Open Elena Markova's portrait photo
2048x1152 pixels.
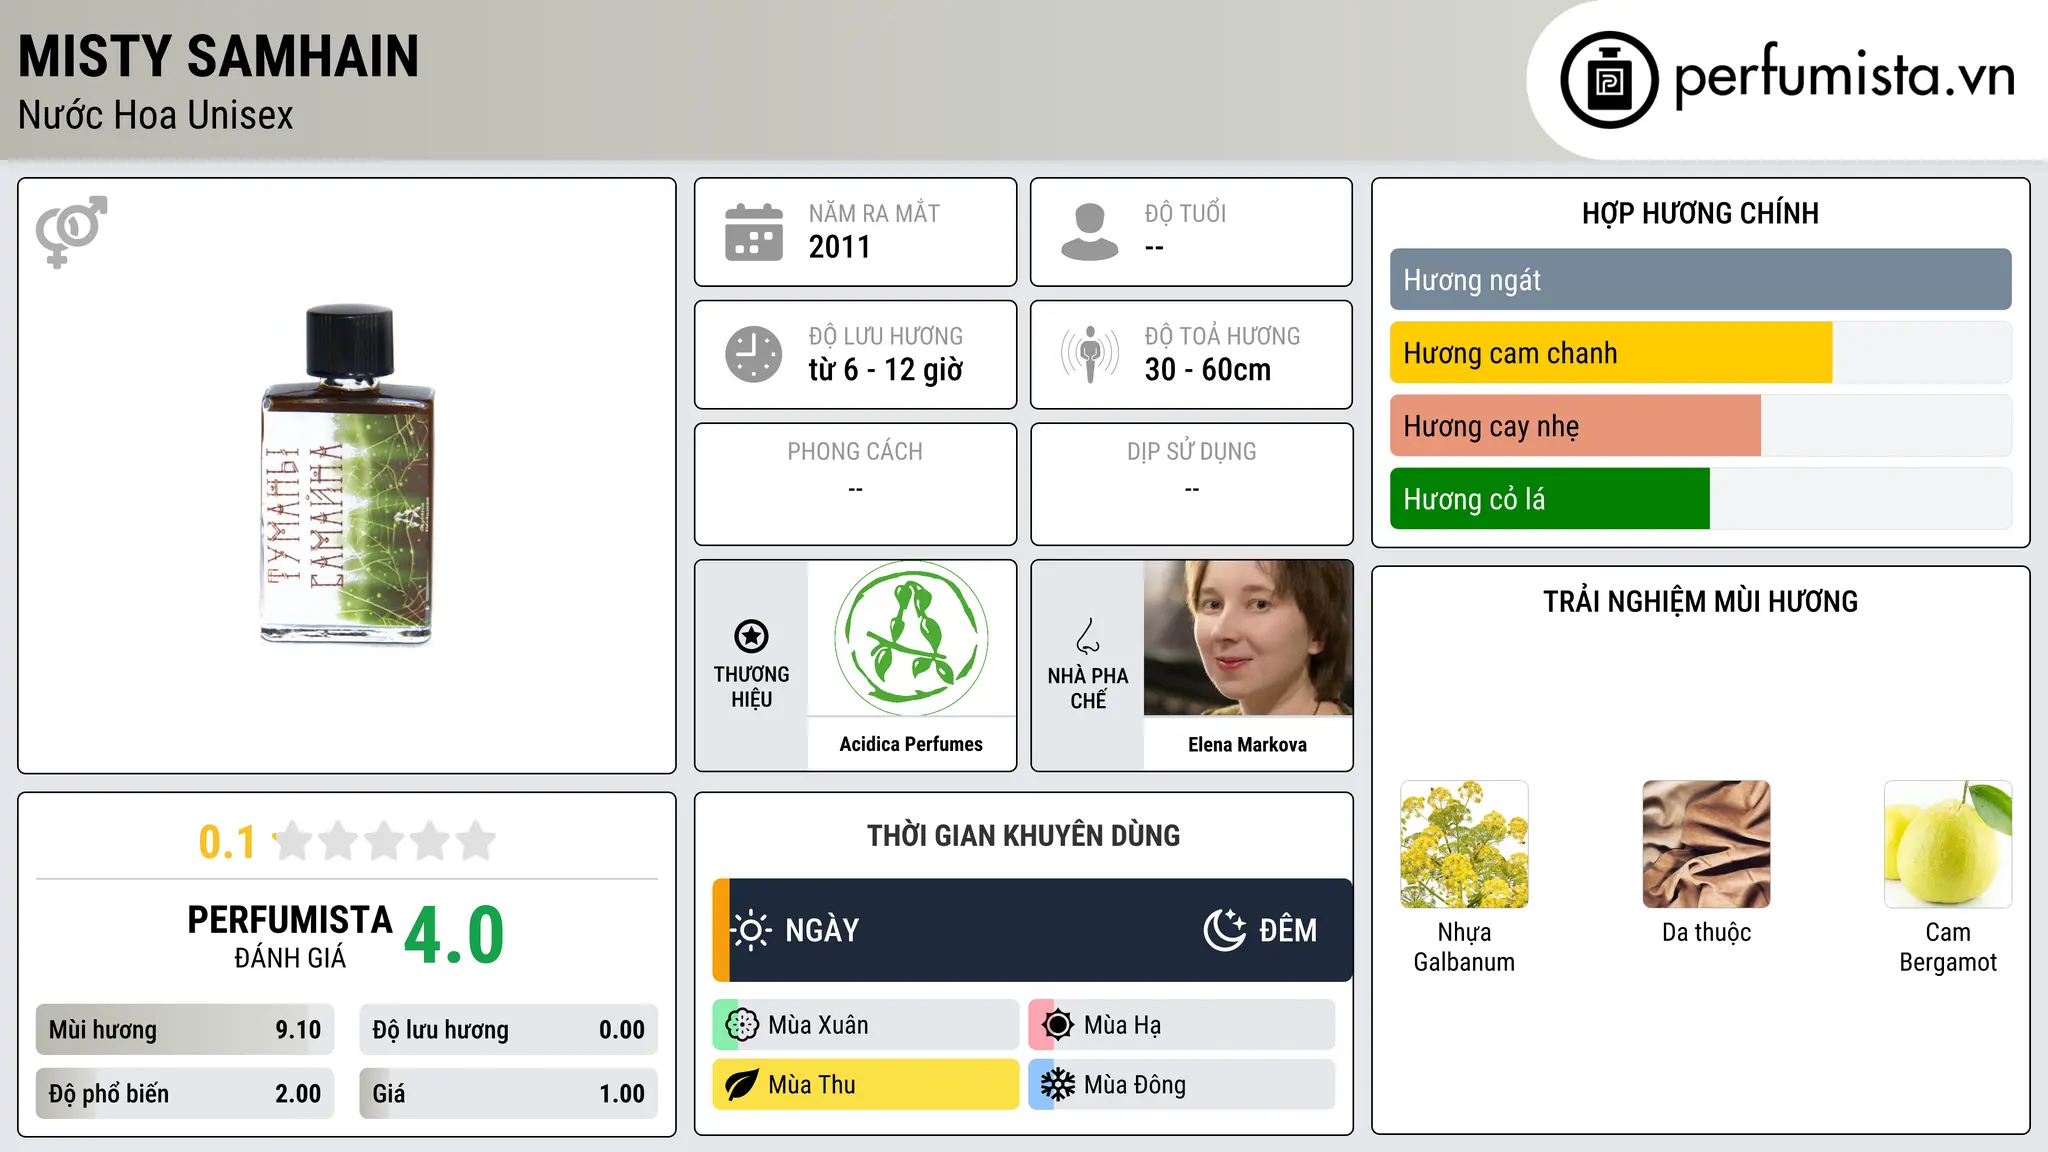point(1248,638)
